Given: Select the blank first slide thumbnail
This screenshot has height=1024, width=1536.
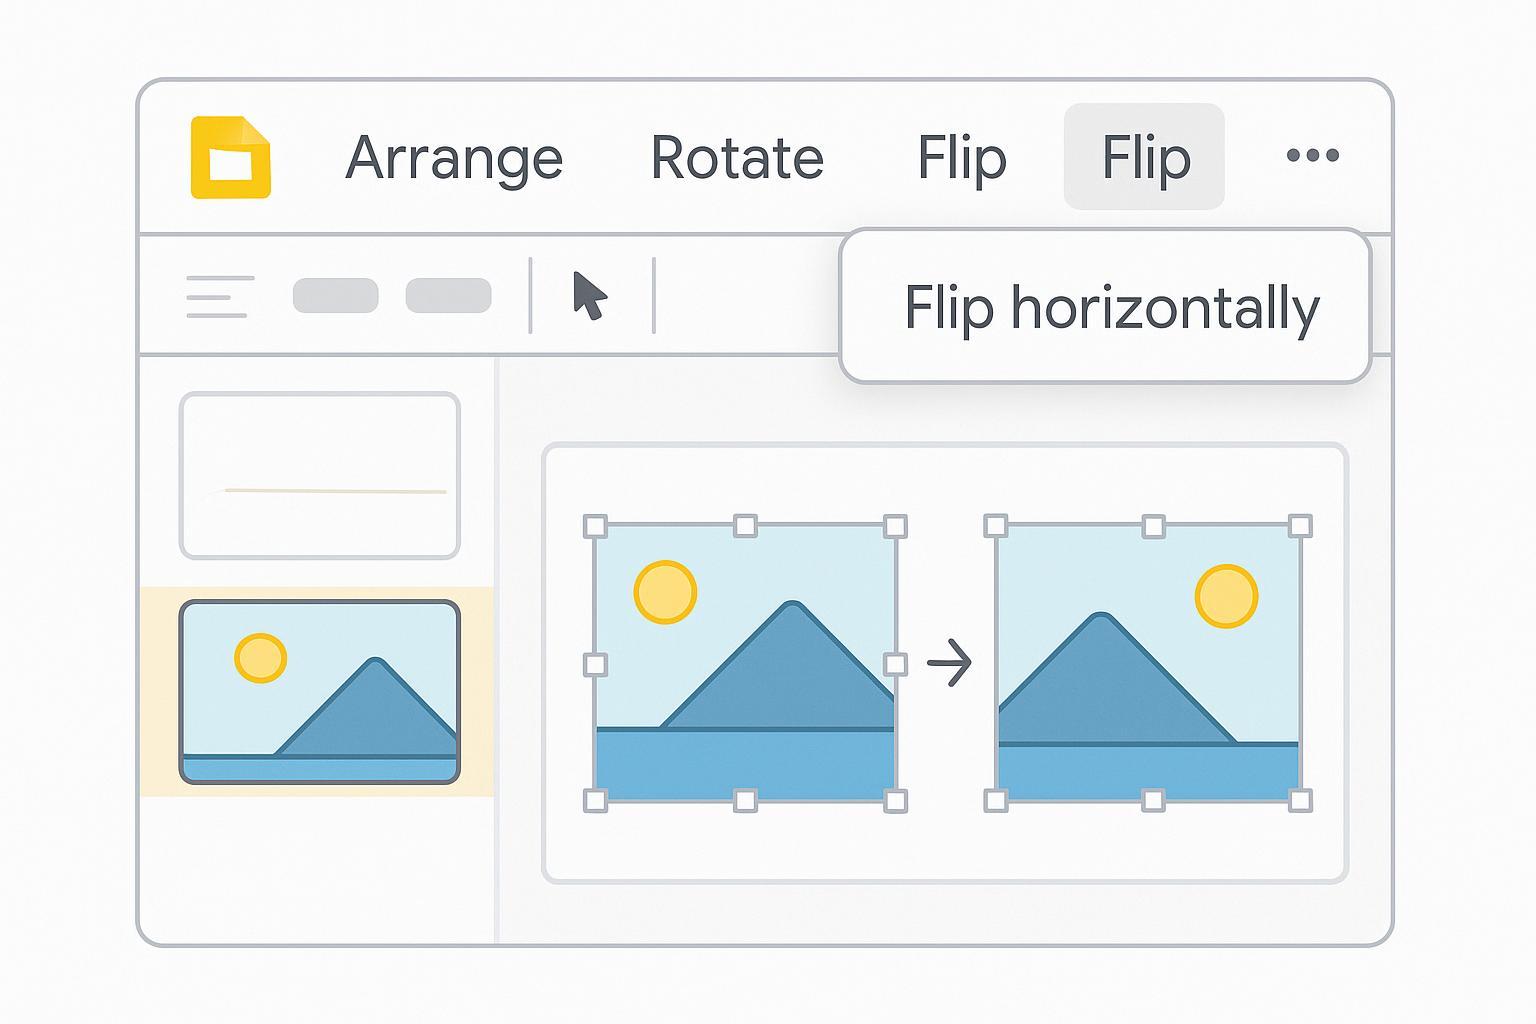Looking at the screenshot, I should click(x=320, y=475).
